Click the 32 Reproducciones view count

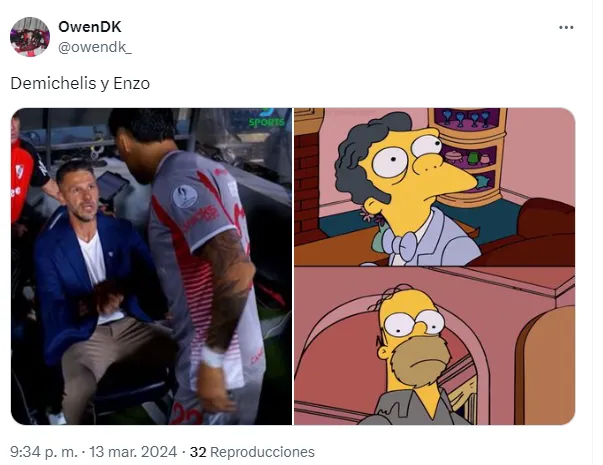[x=252, y=452]
